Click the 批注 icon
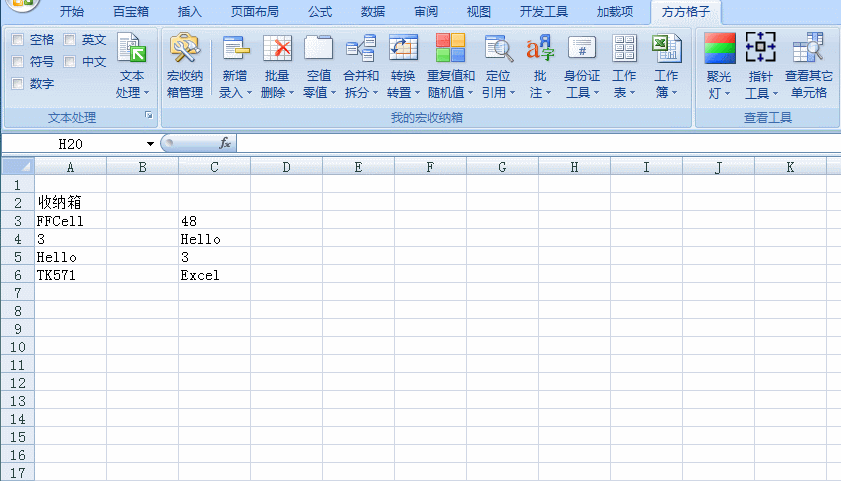Screen dimensions: 841x481 (540, 49)
